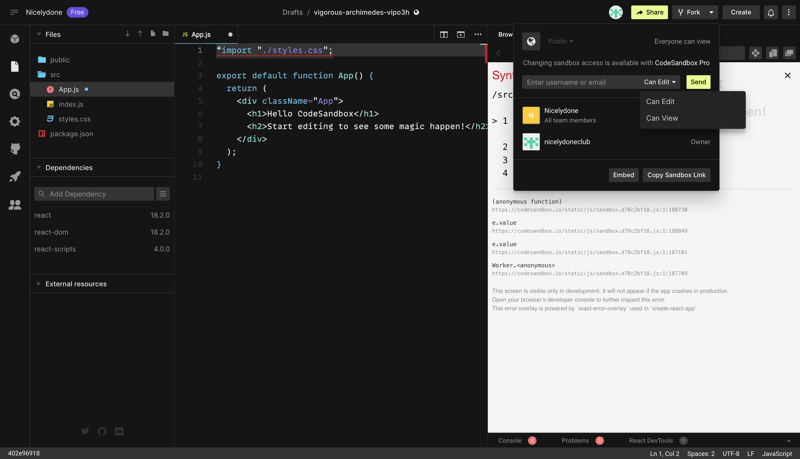Focus the Add Dependency search field
The image size is (800, 459).
[94, 194]
